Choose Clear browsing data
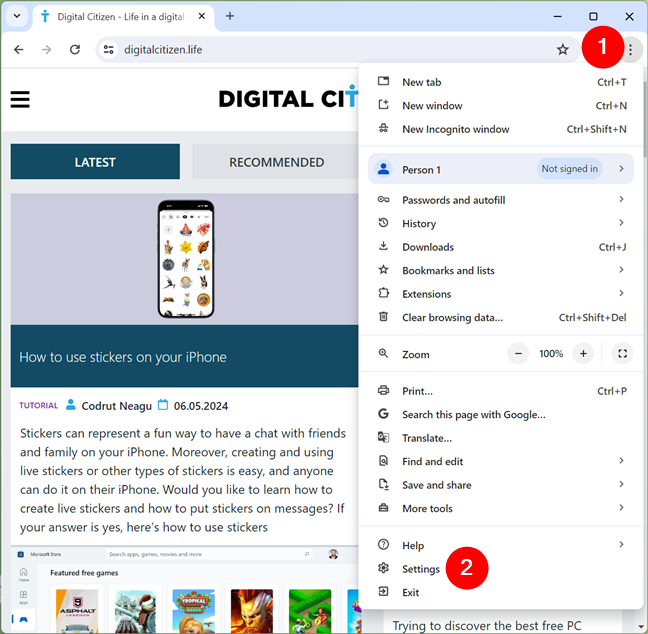Viewport: 648px width, 634px height. (x=501, y=317)
